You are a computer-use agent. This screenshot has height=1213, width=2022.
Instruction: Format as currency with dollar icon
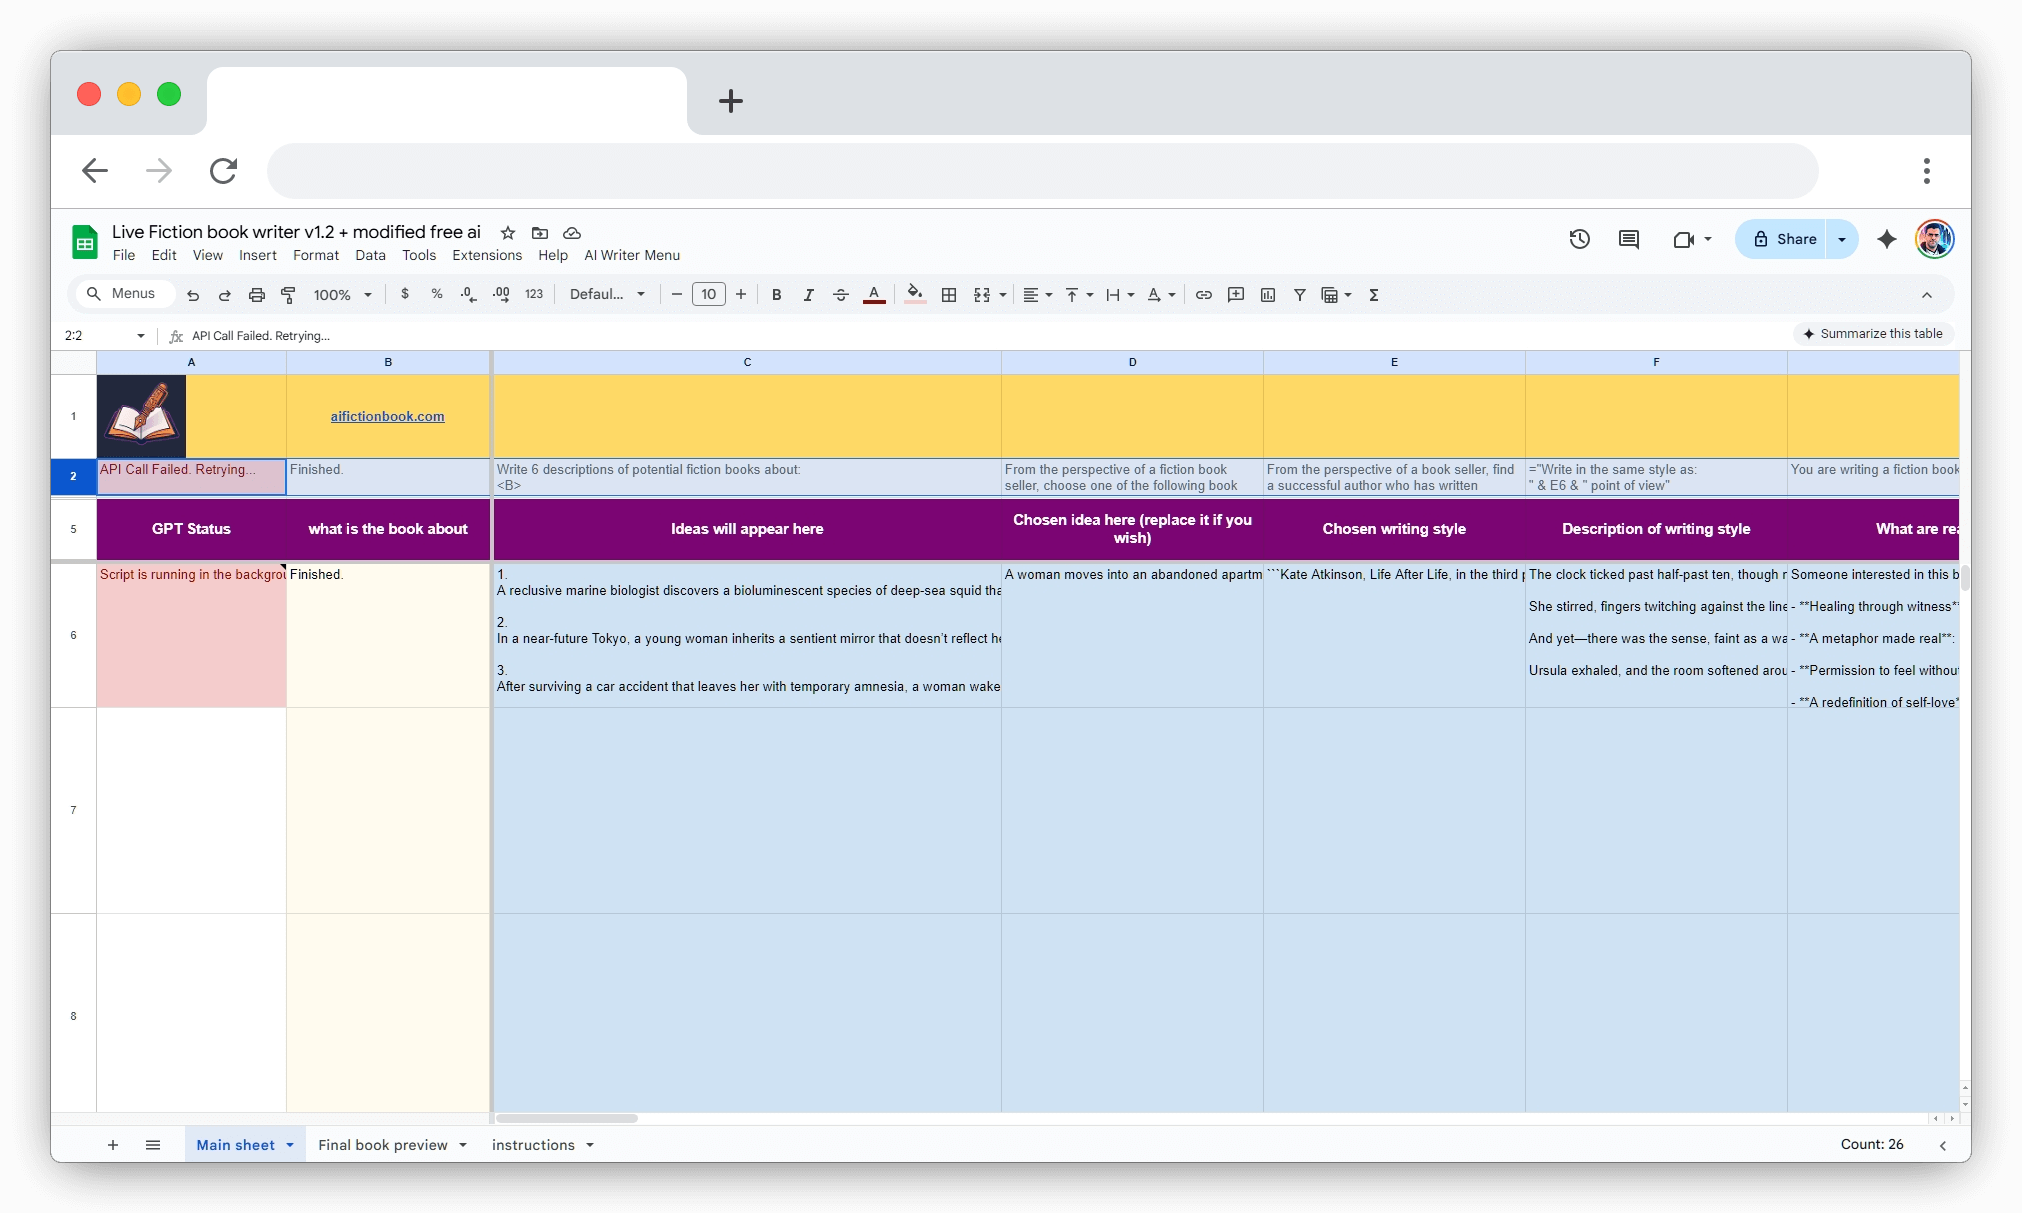point(405,294)
